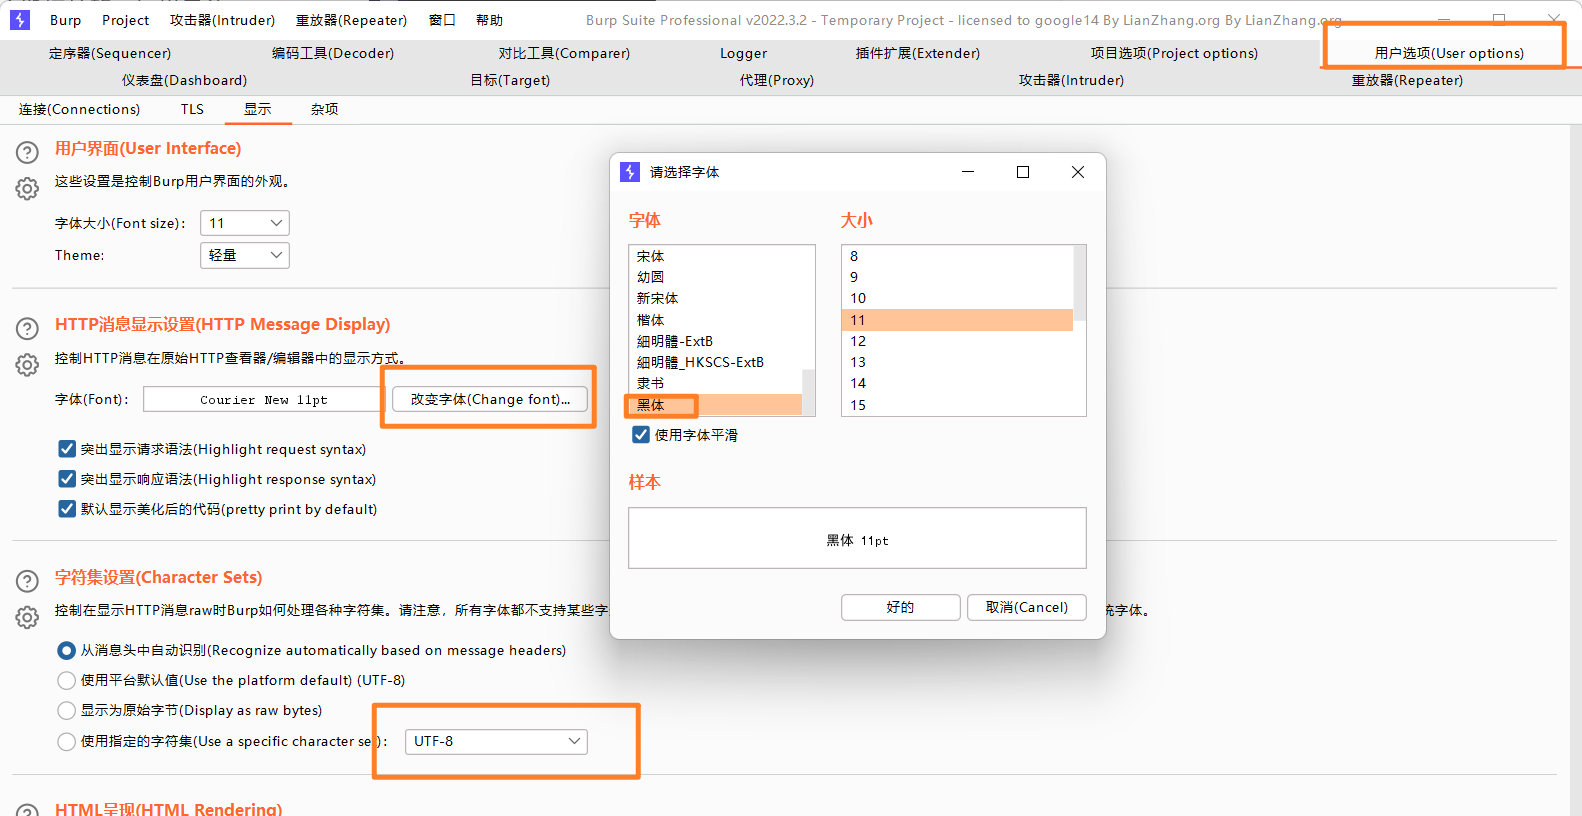This screenshot has width=1582, height=816.
Task: Switch to 定序器(Sequencer) tab
Action: pos(110,53)
